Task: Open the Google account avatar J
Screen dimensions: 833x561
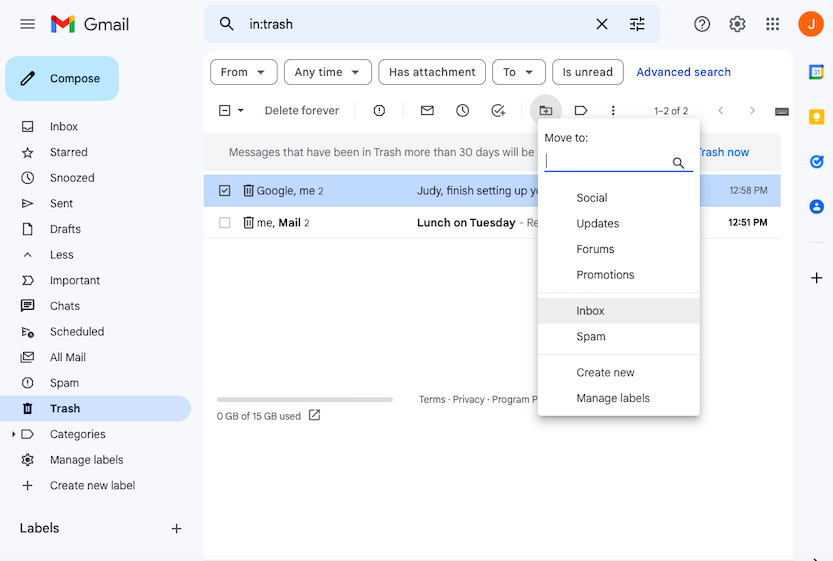Action: (811, 24)
